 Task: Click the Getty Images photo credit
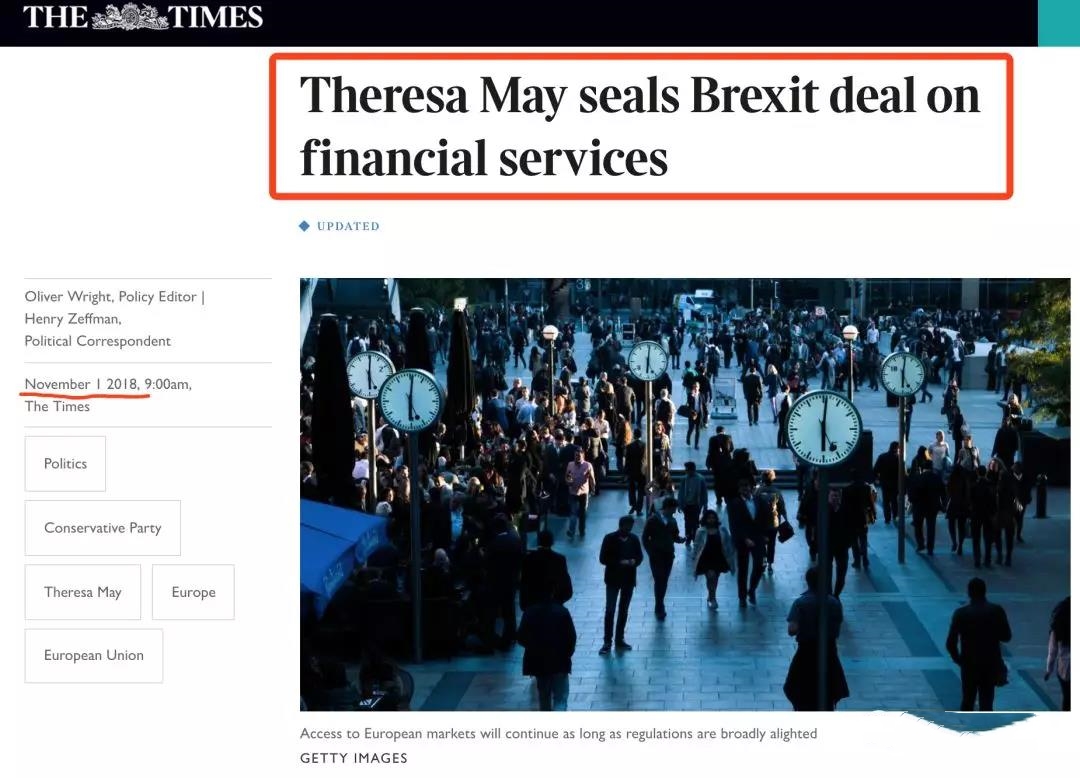click(x=354, y=758)
